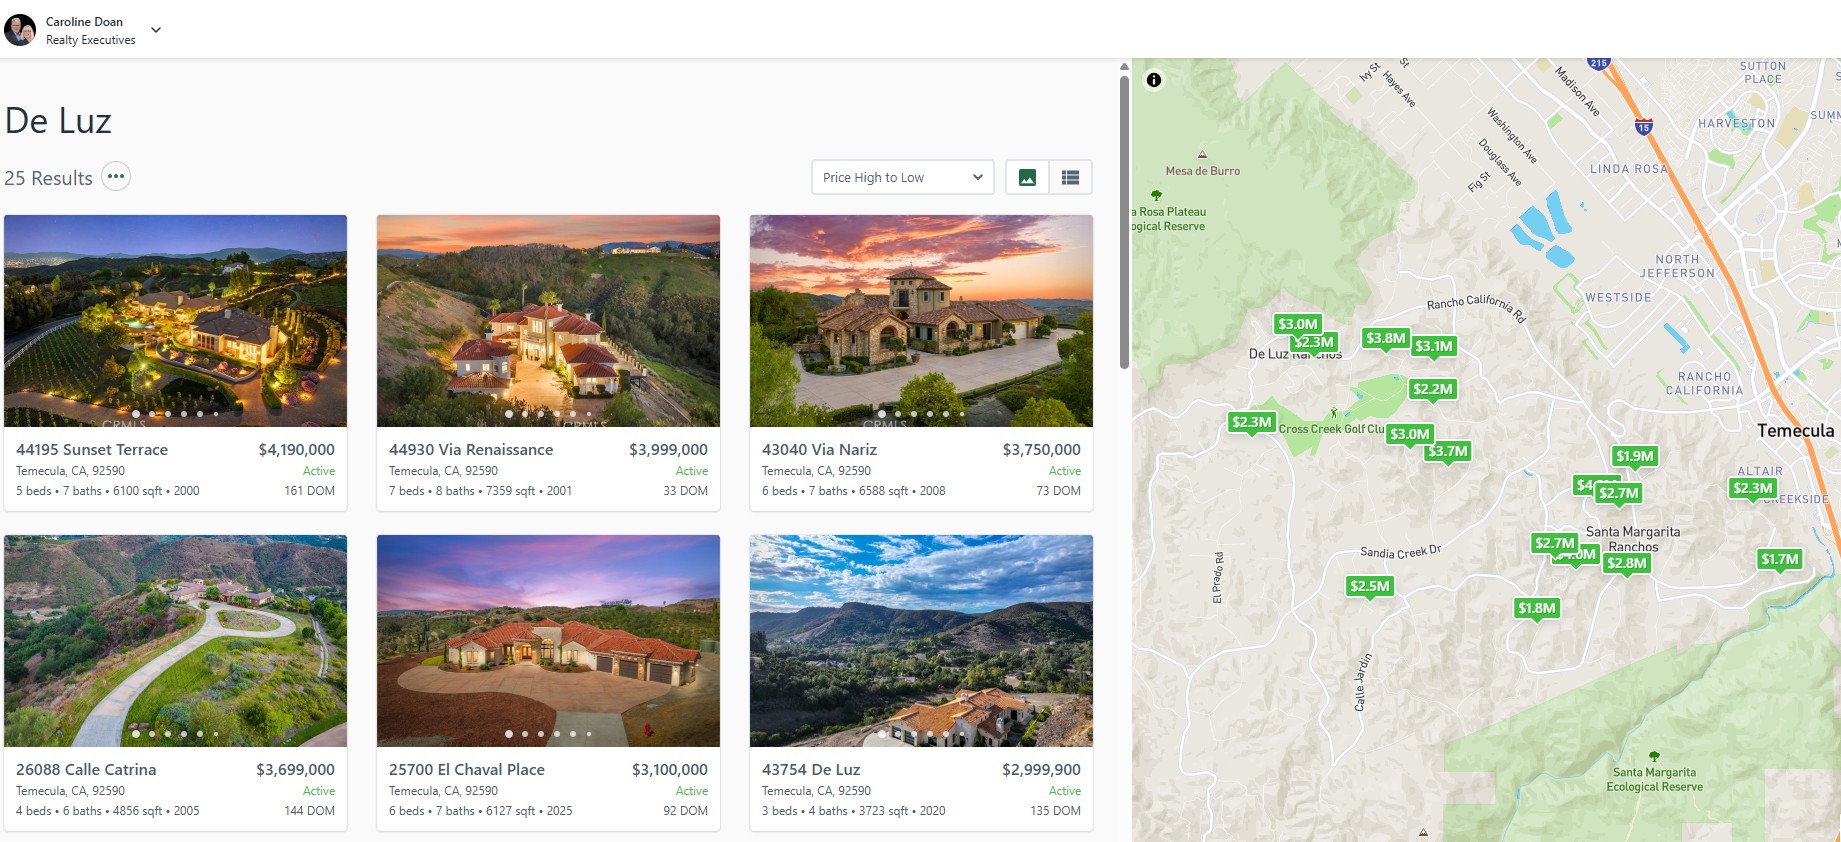
Task: Switch to list view
Action: pos(1070,178)
